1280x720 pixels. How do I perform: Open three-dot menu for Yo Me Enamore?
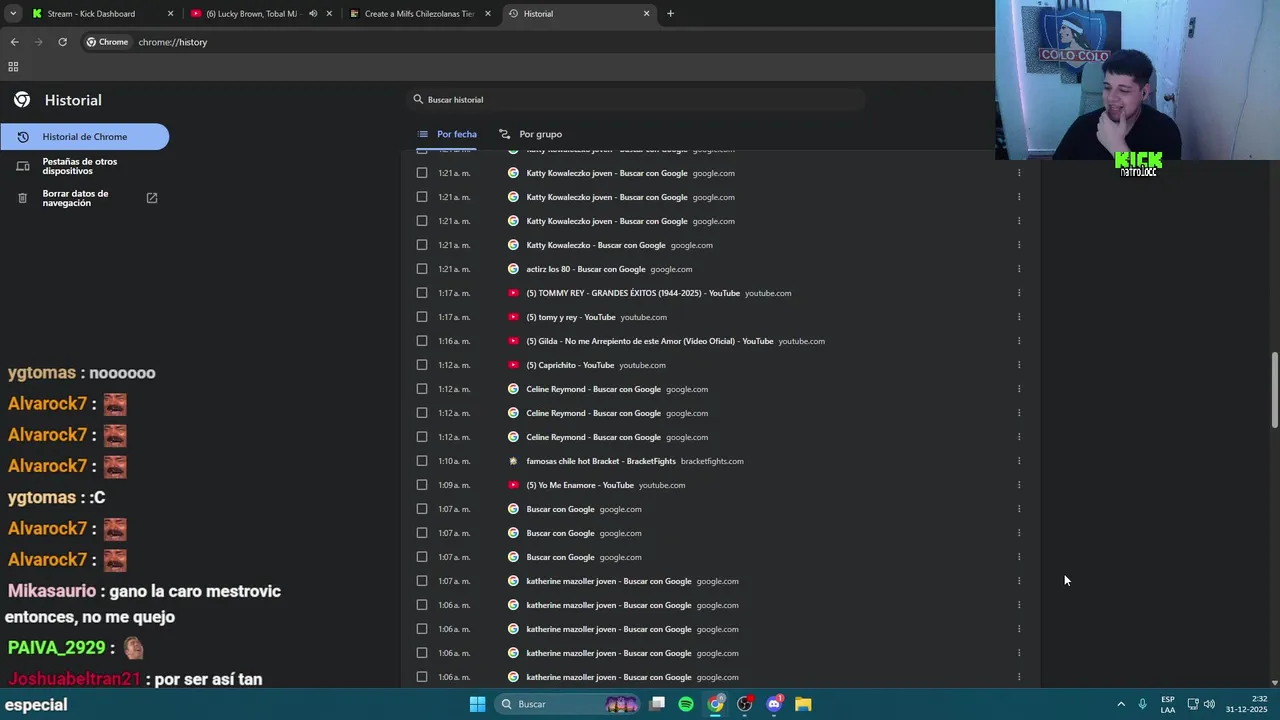pyautogui.click(x=1019, y=485)
